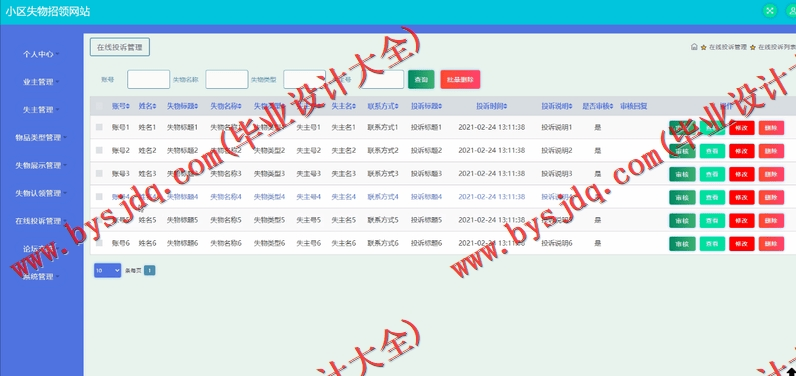796x376 pixels.
Task: Click 修改 button in 账号3 row
Action: coord(742,174)
